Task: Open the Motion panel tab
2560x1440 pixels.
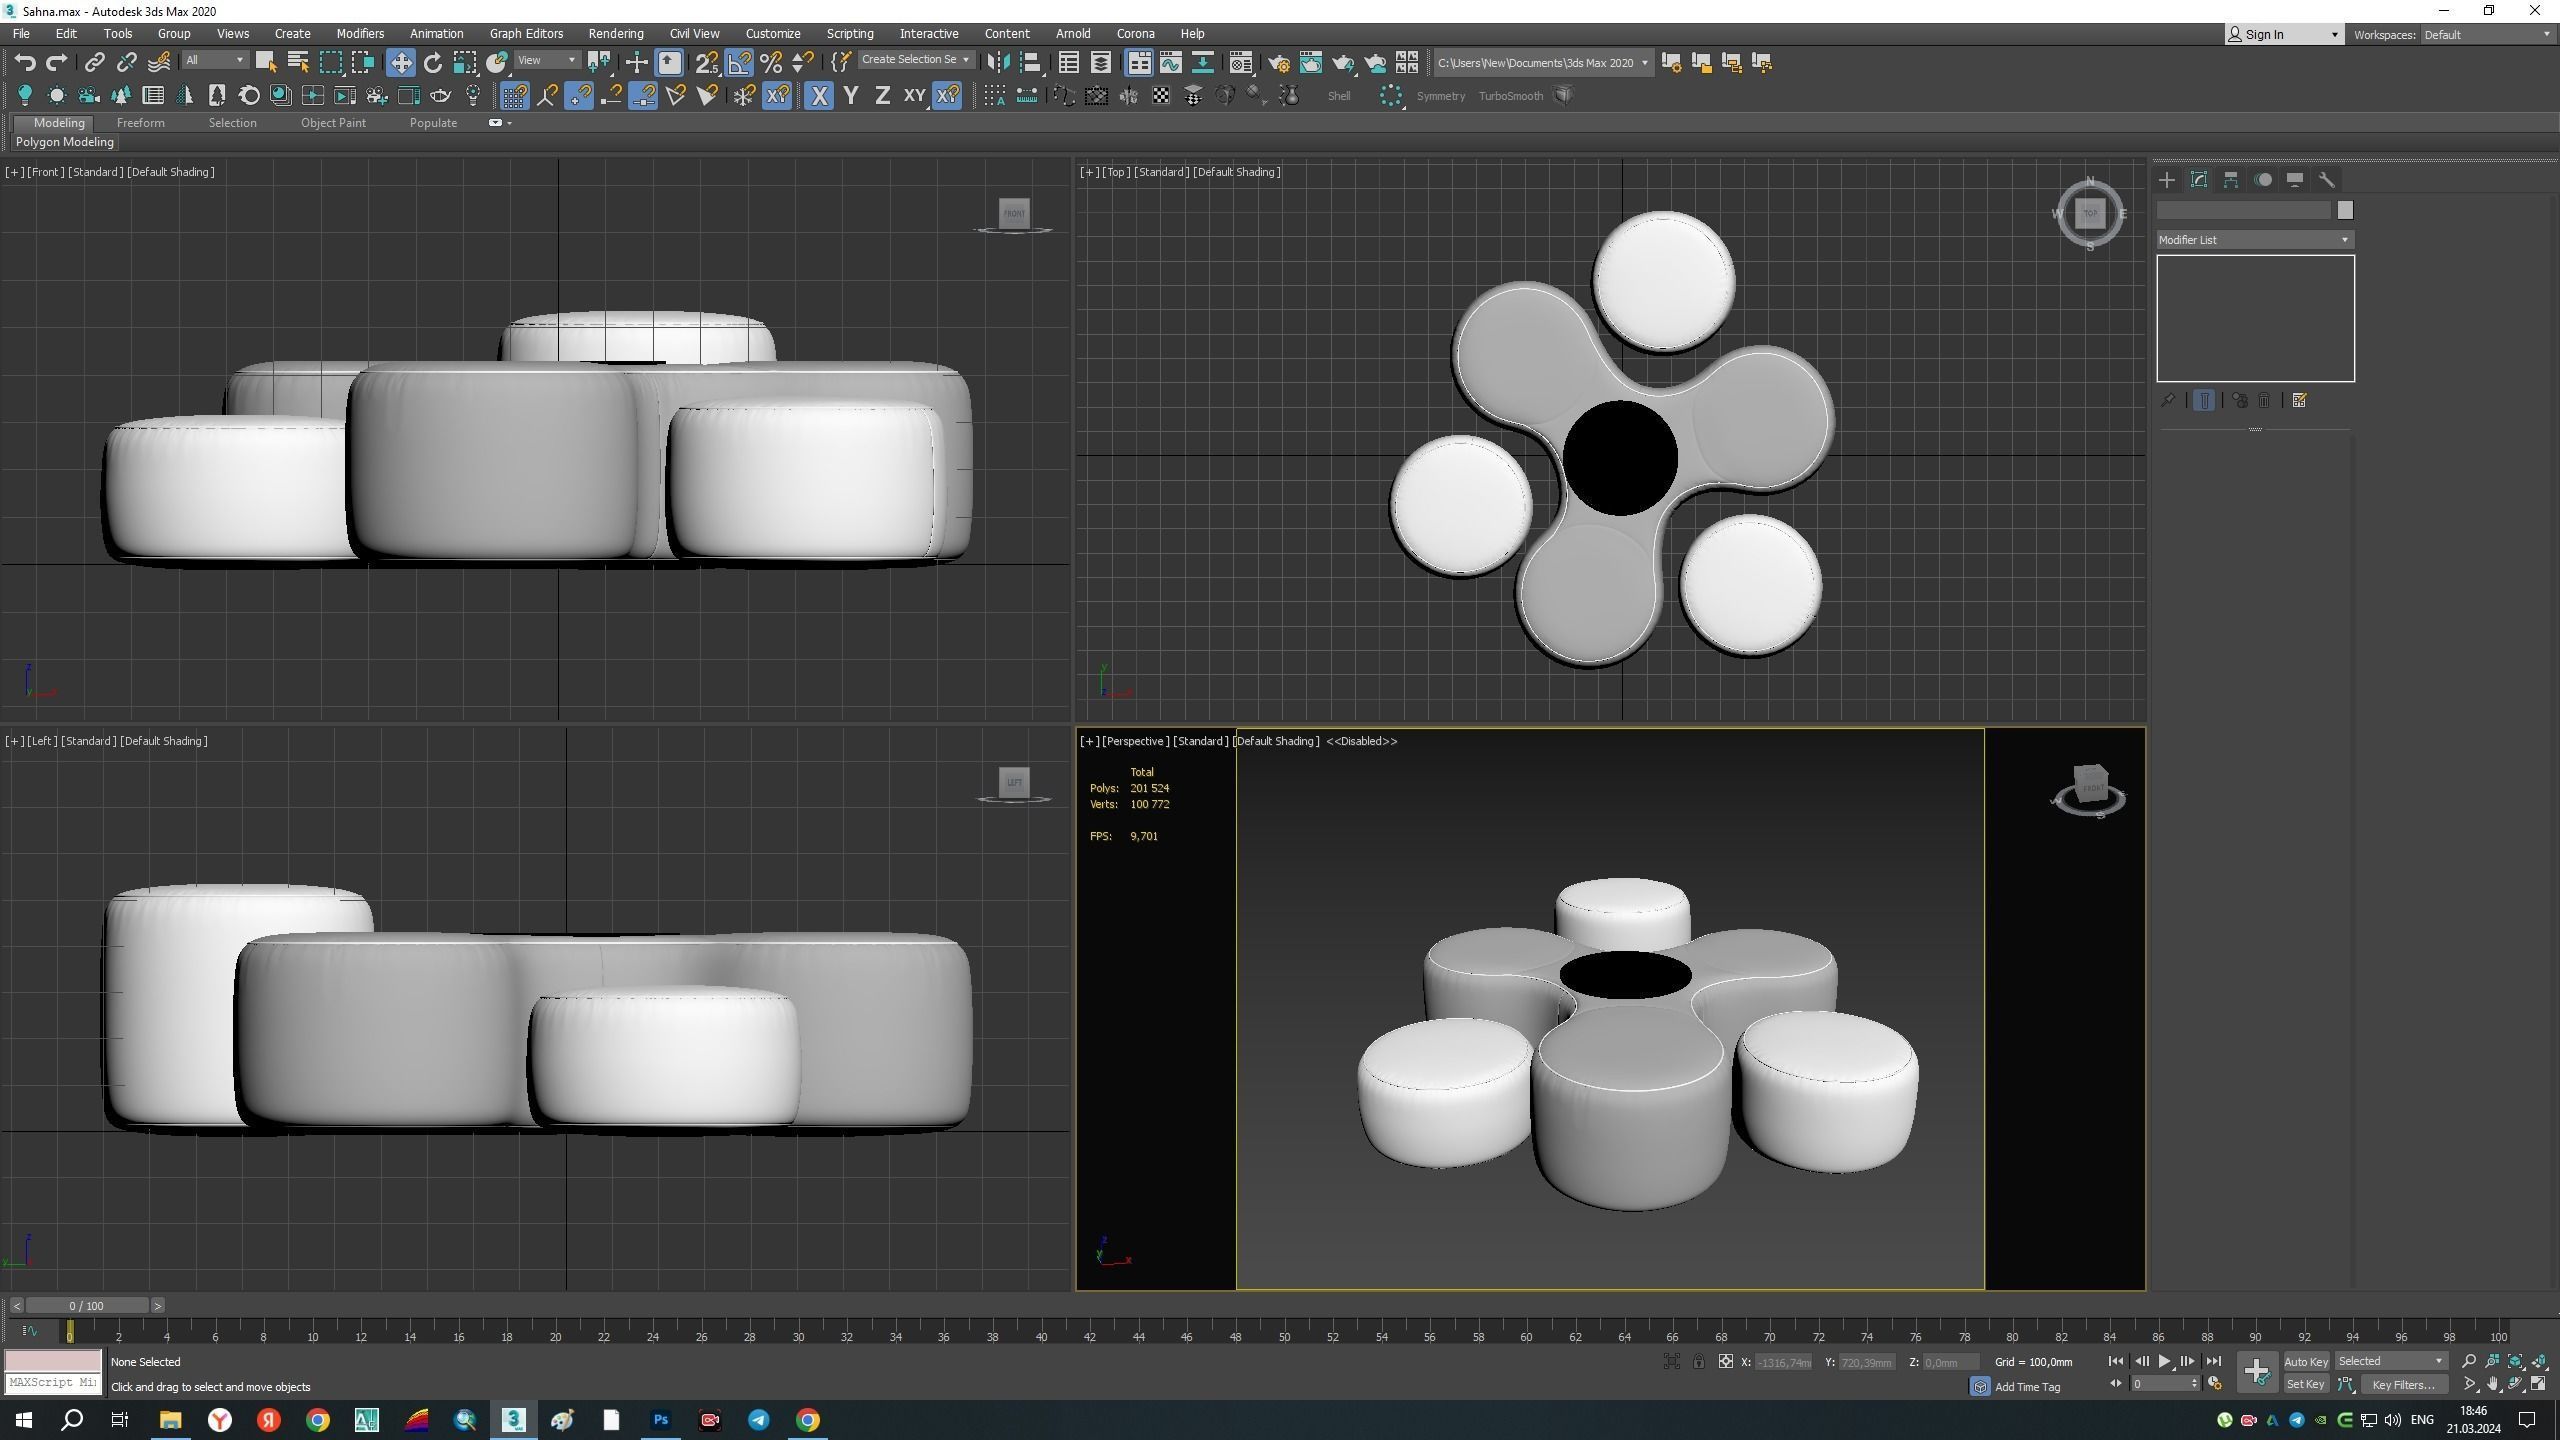Action: [2263, 180]
